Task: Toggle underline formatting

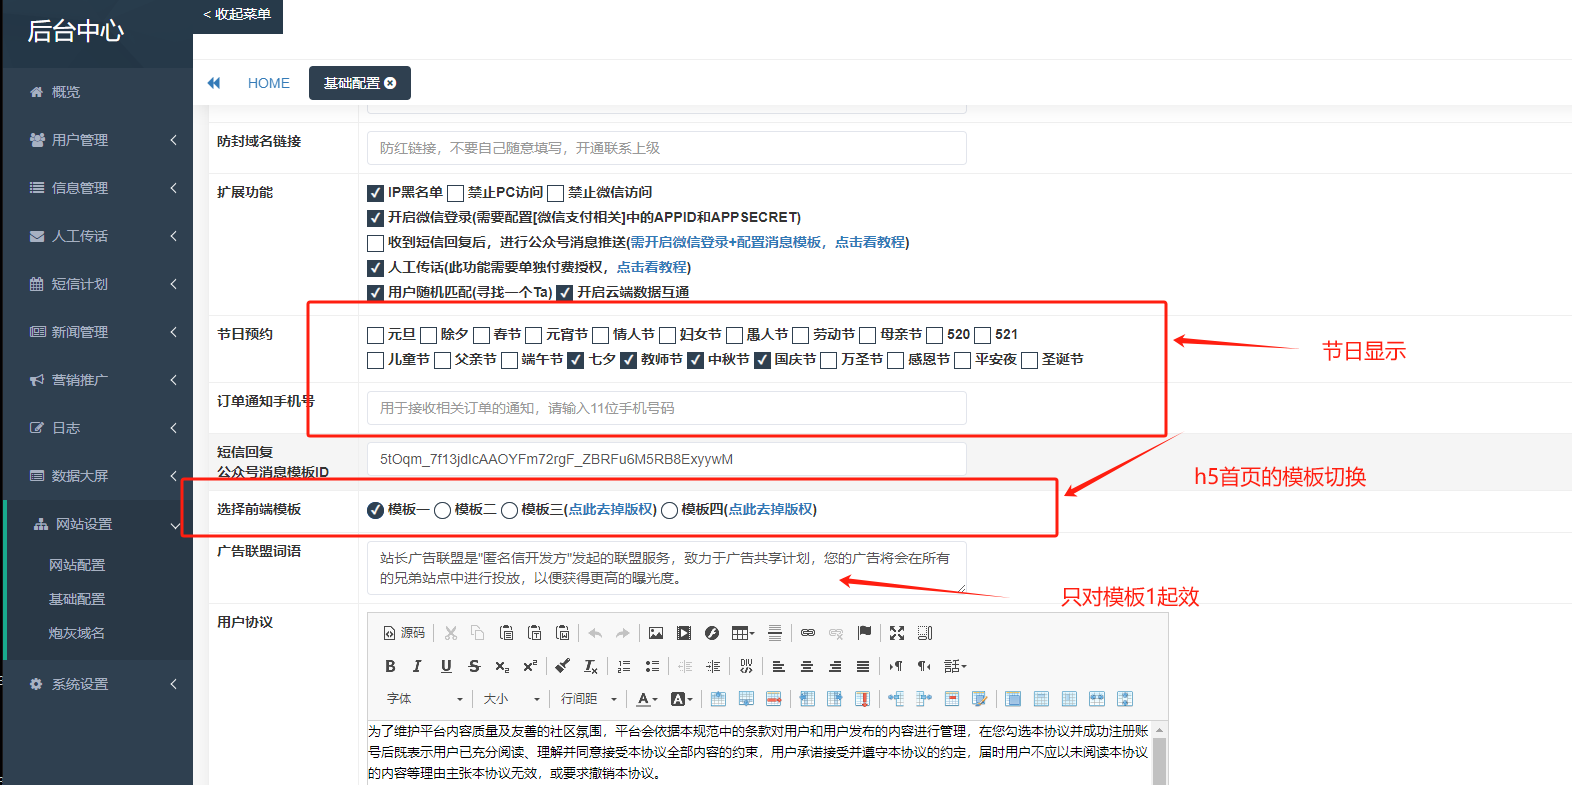Action: pos(446,666)
